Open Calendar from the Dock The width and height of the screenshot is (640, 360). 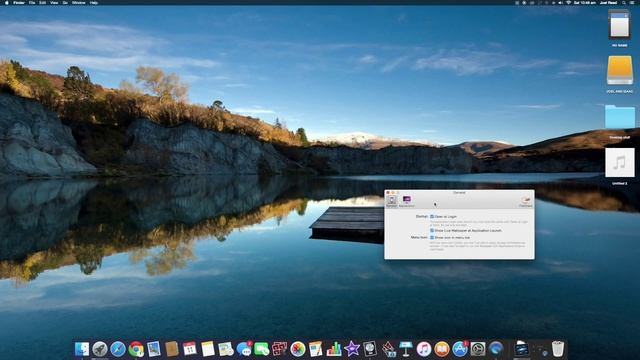190,349
